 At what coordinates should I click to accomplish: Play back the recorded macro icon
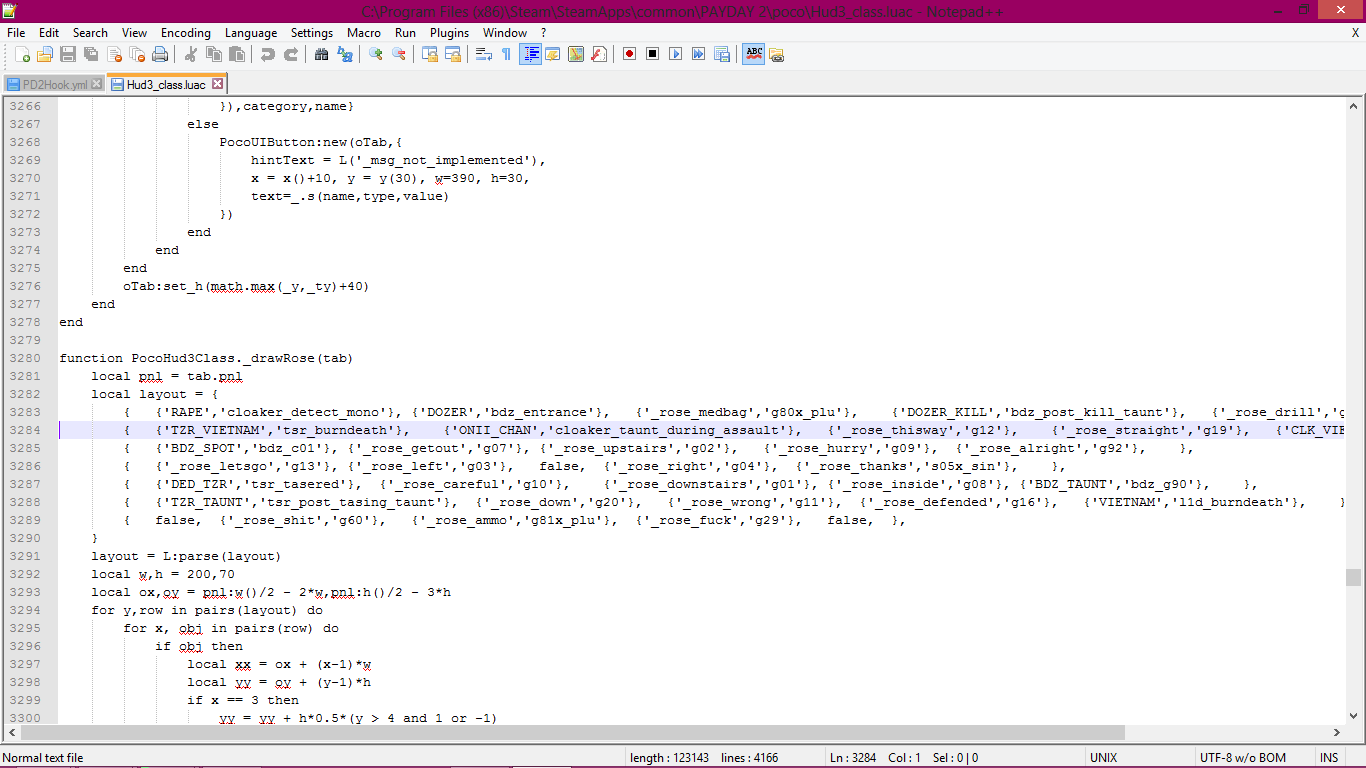(x=675, y=54)
